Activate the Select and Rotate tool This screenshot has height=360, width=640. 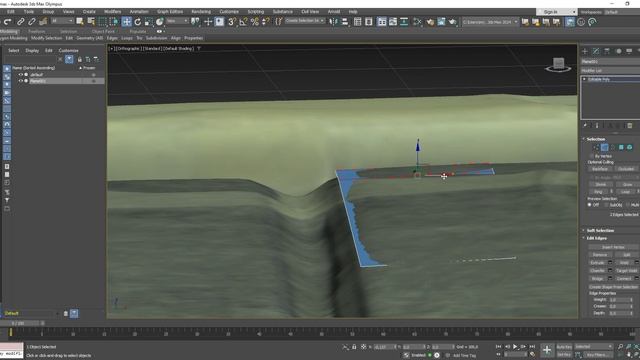coord(138,22)
